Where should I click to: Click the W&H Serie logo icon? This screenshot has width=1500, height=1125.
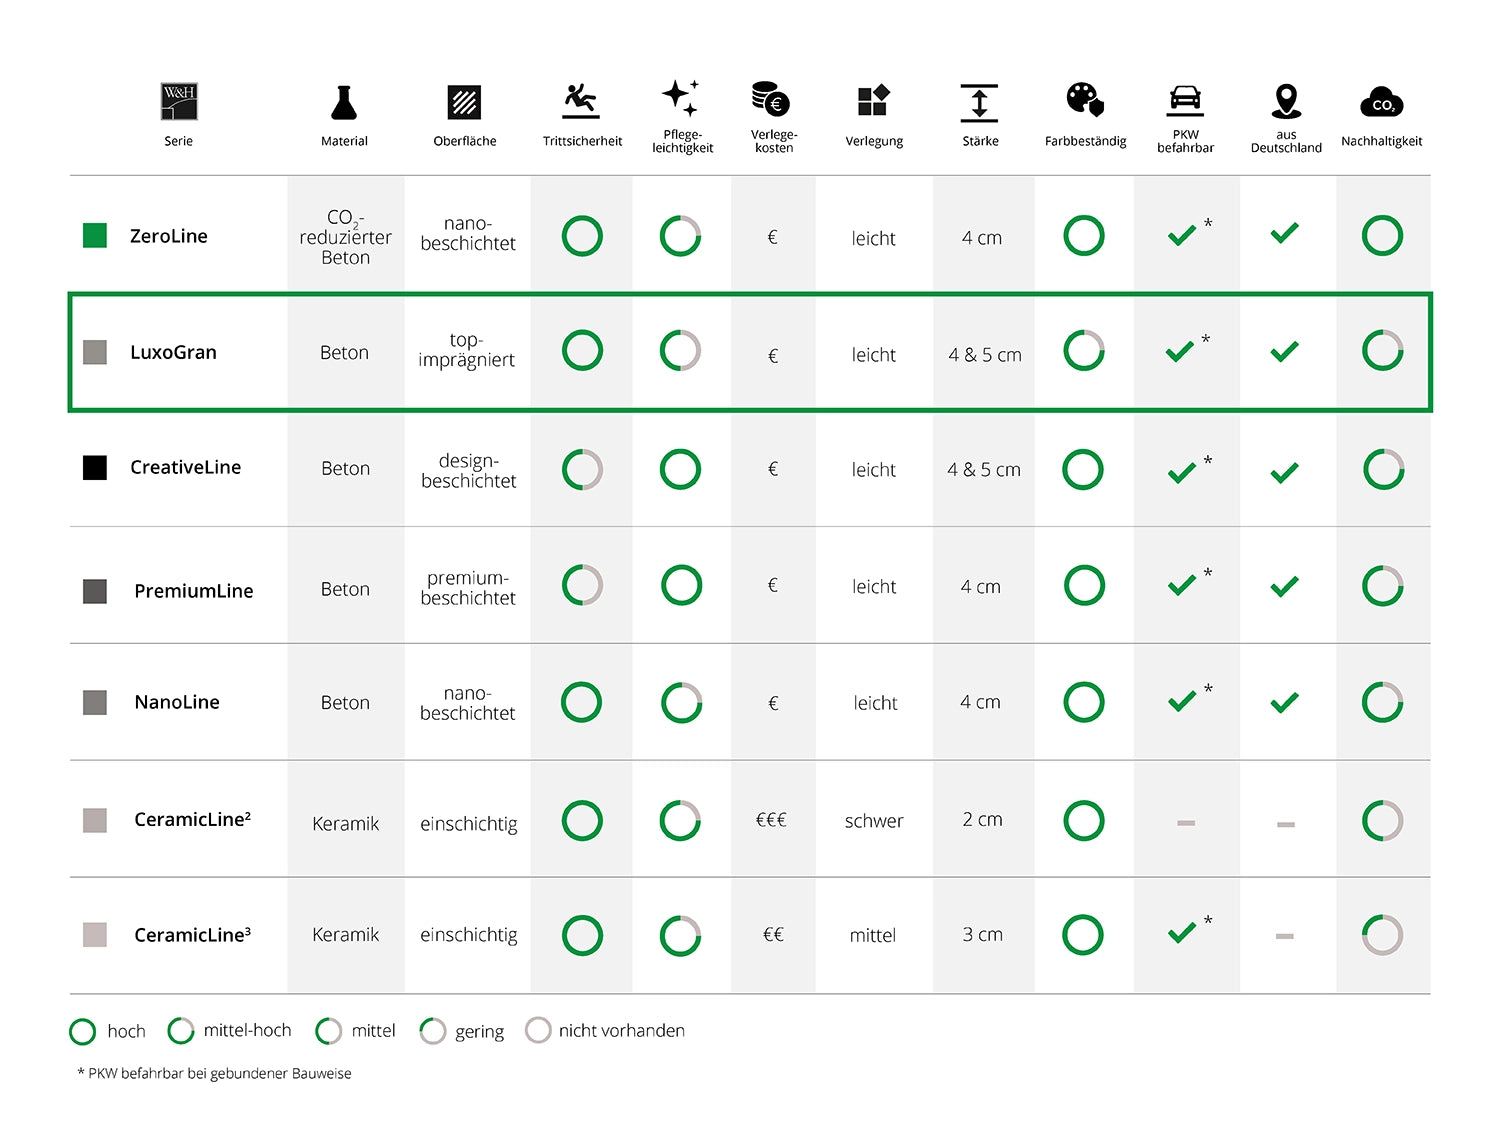click(179, 101)
